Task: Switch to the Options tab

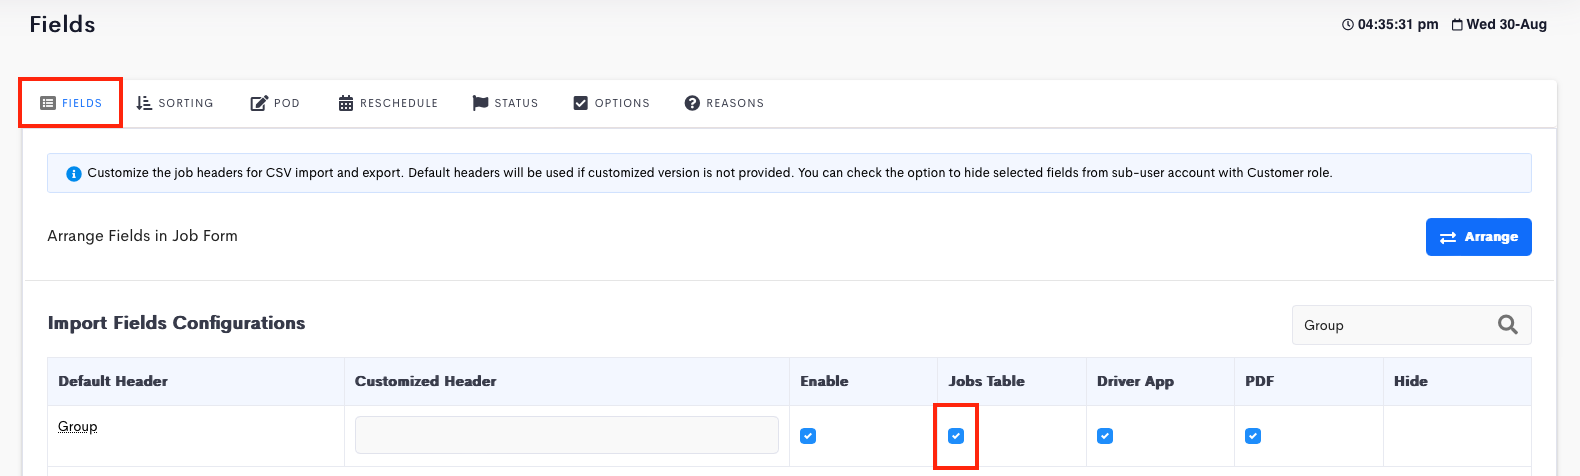Action: (611, 103)
